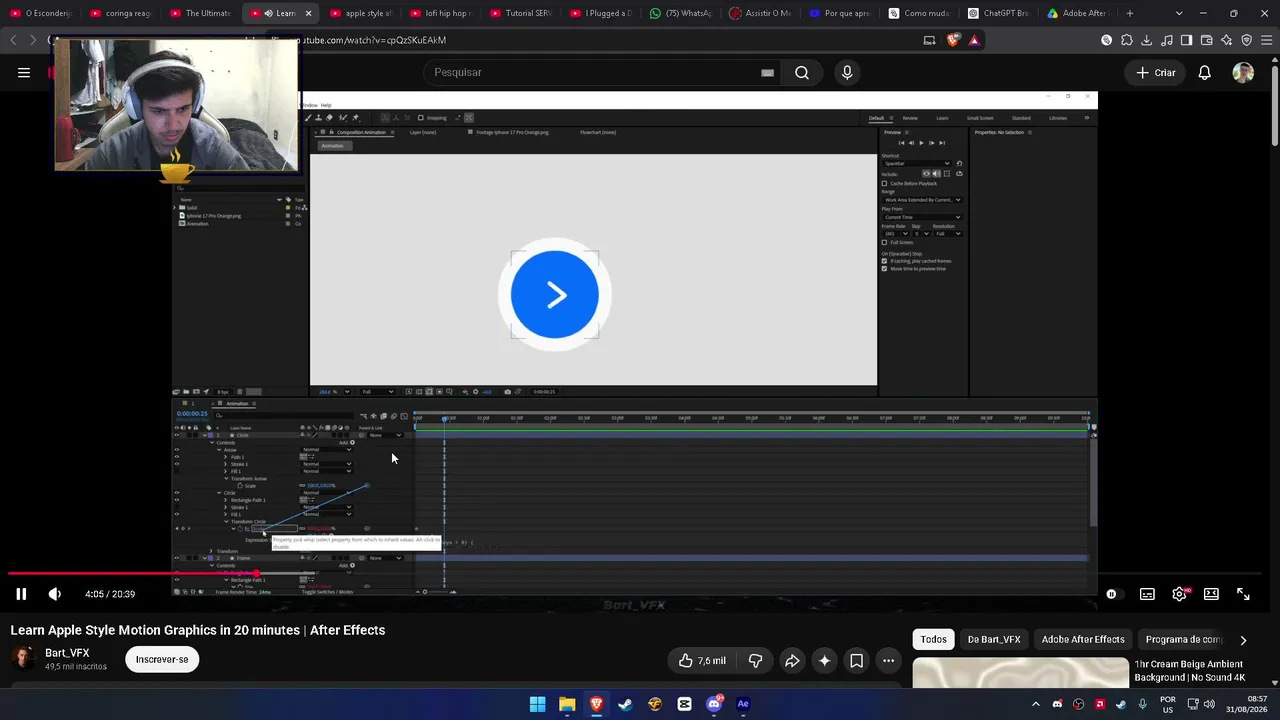The image size is (1280, 720).
Task: Save video to a playlist
Action: (x=856, y=660)
